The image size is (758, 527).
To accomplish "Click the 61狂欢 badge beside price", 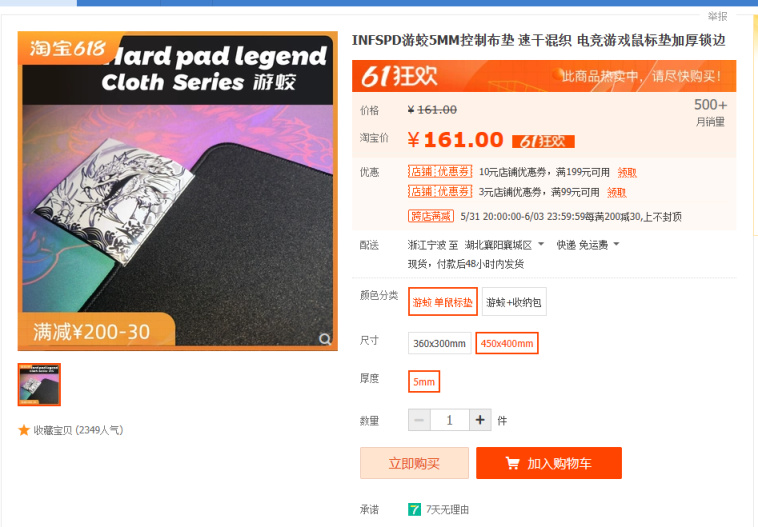I will click(x=543, y=141).
